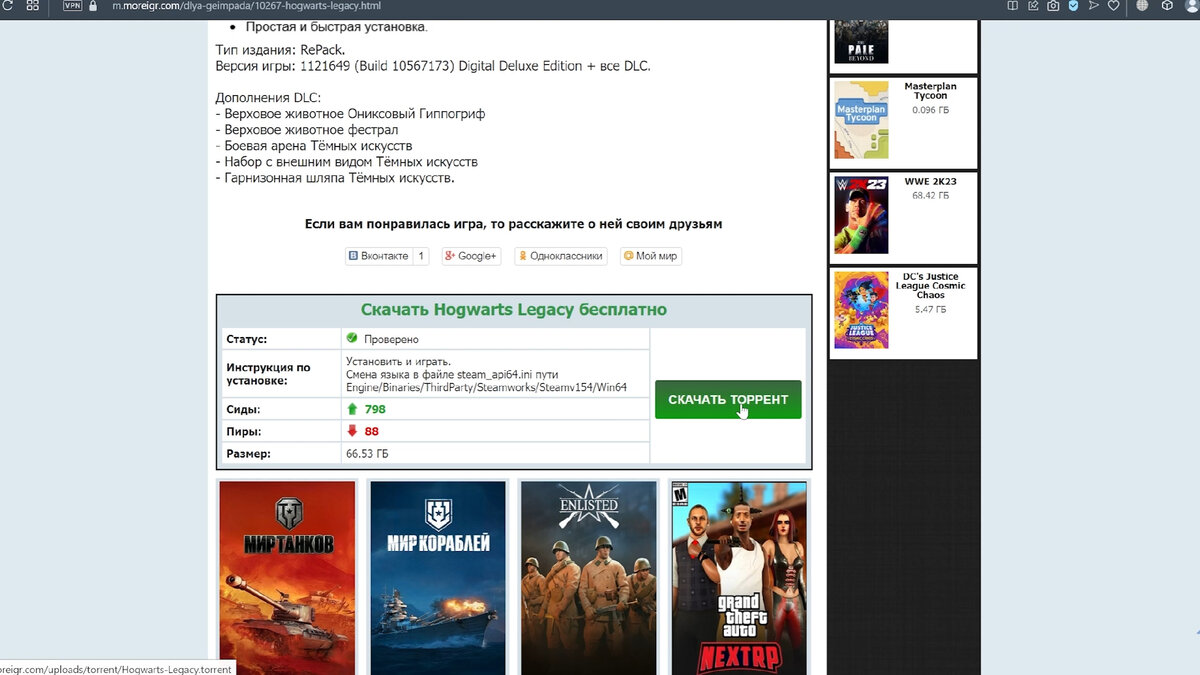Click the Hogwarts-Legacy.torrent status bar link

[116, 669]
